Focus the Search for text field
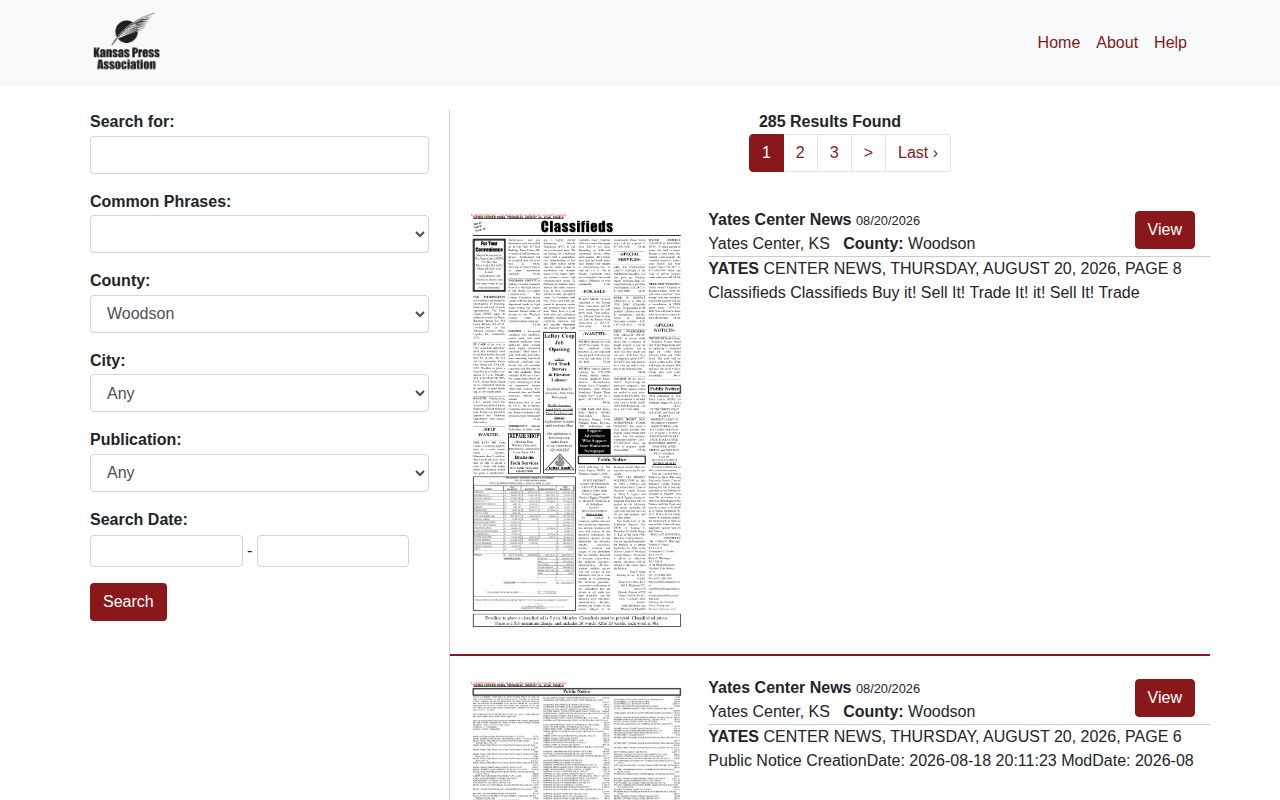The width and height of the screenshot is (1280, 800). tap(259, 155)
